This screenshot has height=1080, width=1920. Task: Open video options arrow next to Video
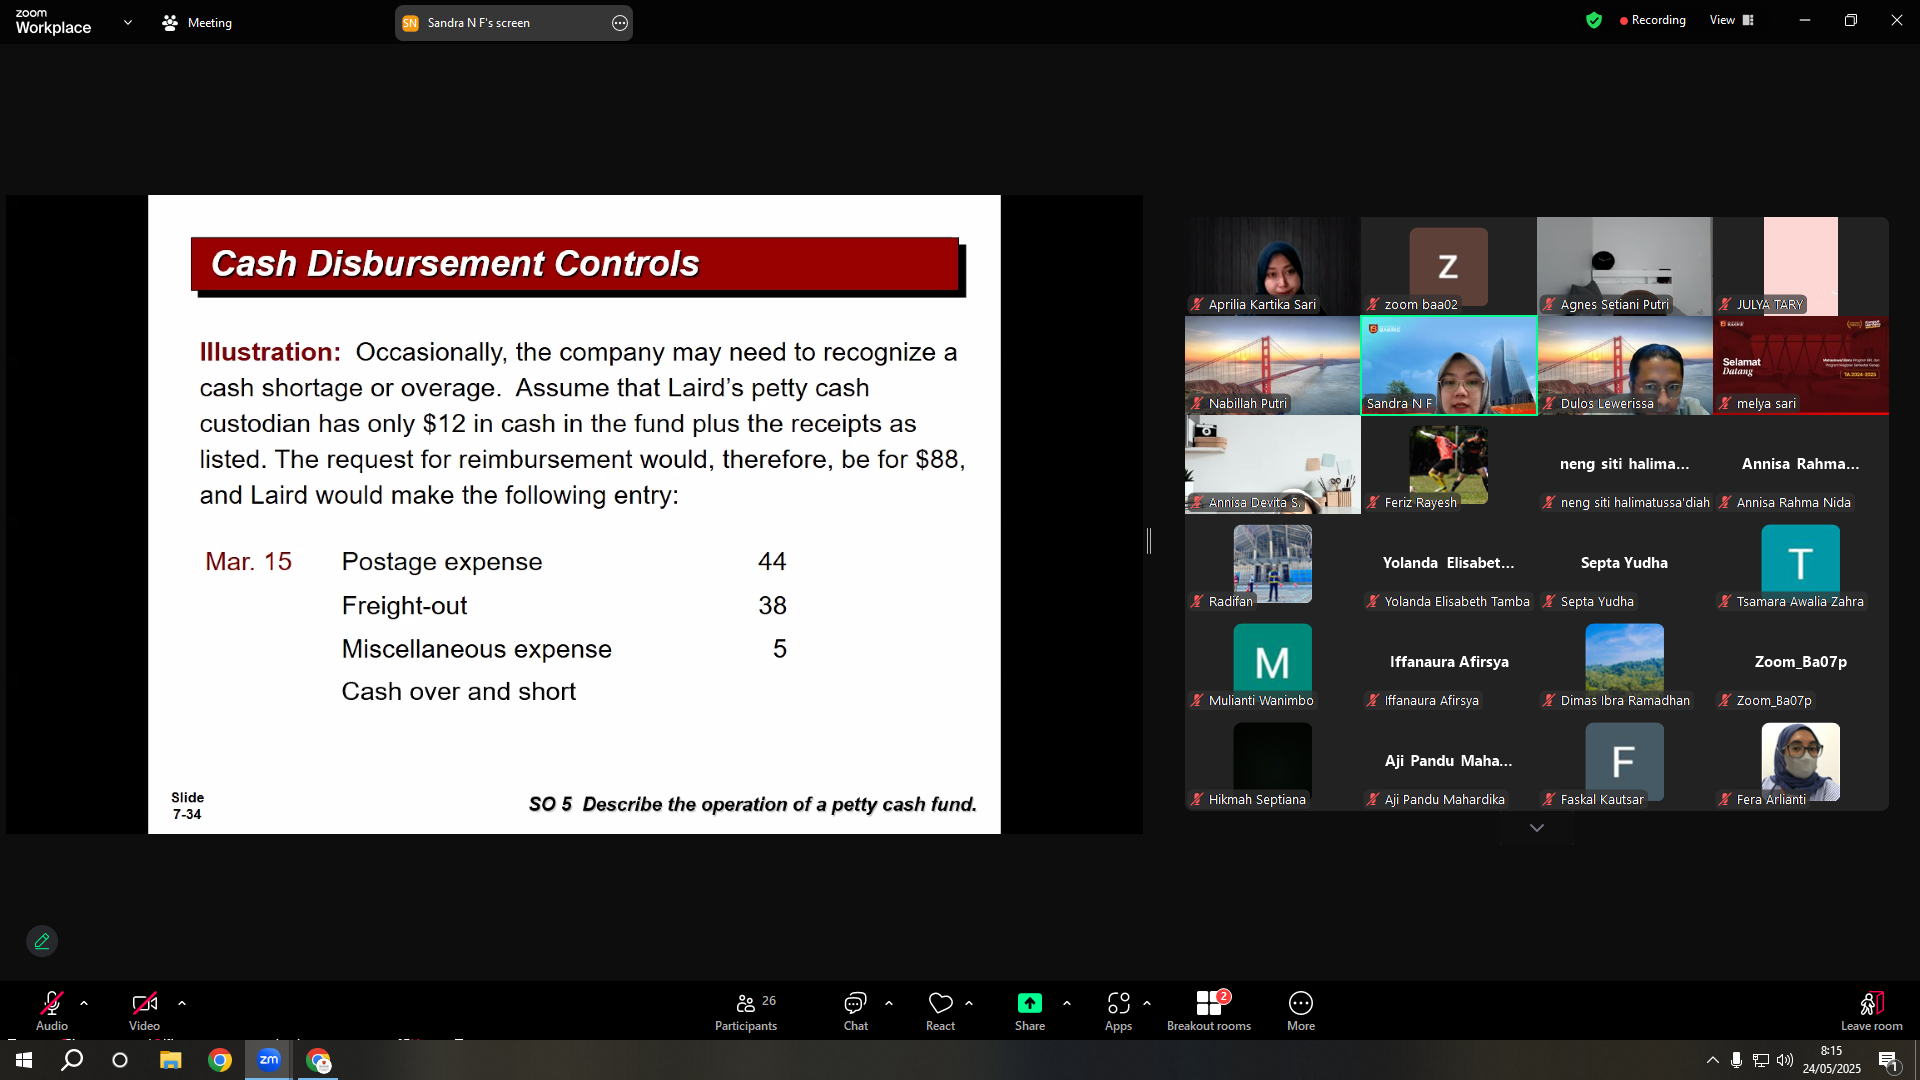click(x=182, y=1003)
